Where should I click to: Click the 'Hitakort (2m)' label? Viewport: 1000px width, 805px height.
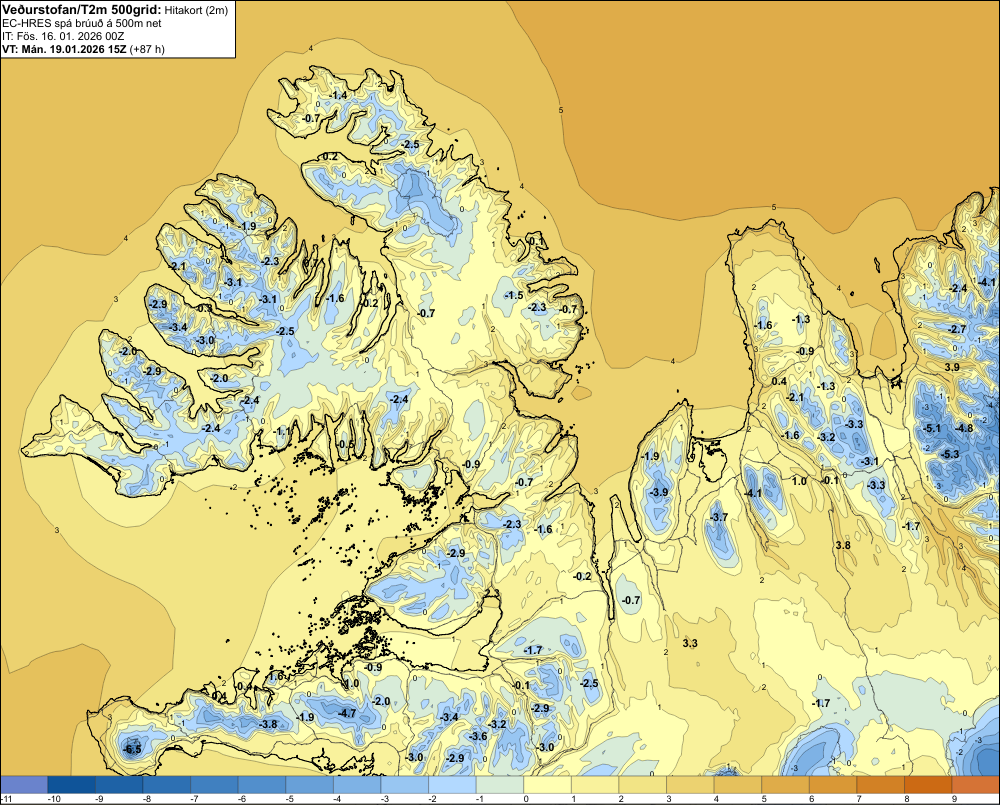point(196,10)
